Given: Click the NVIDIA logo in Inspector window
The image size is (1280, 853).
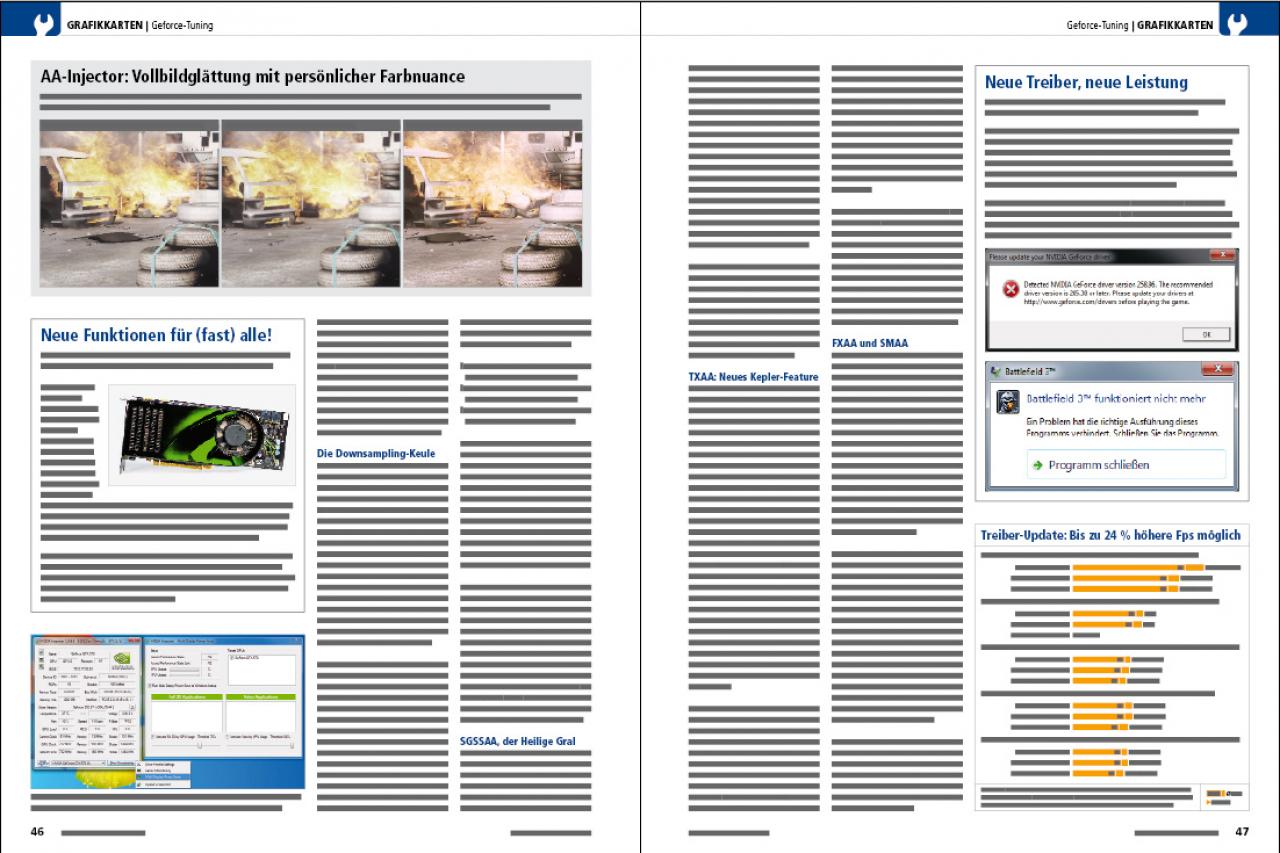Looking at the screenshot, I should pyautogui.click(x=123, y=660).
